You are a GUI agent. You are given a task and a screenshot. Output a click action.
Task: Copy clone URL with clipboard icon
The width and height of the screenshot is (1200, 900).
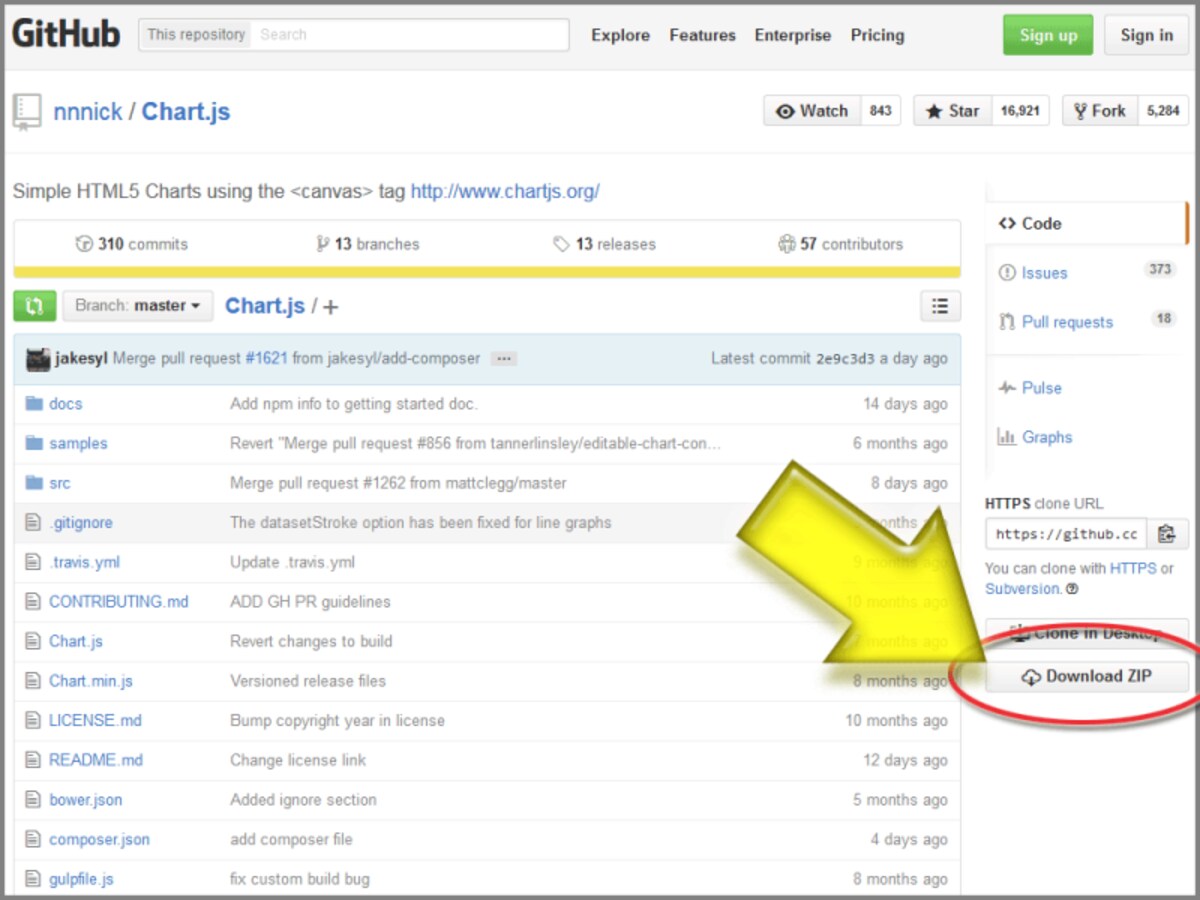(1167, 534)
